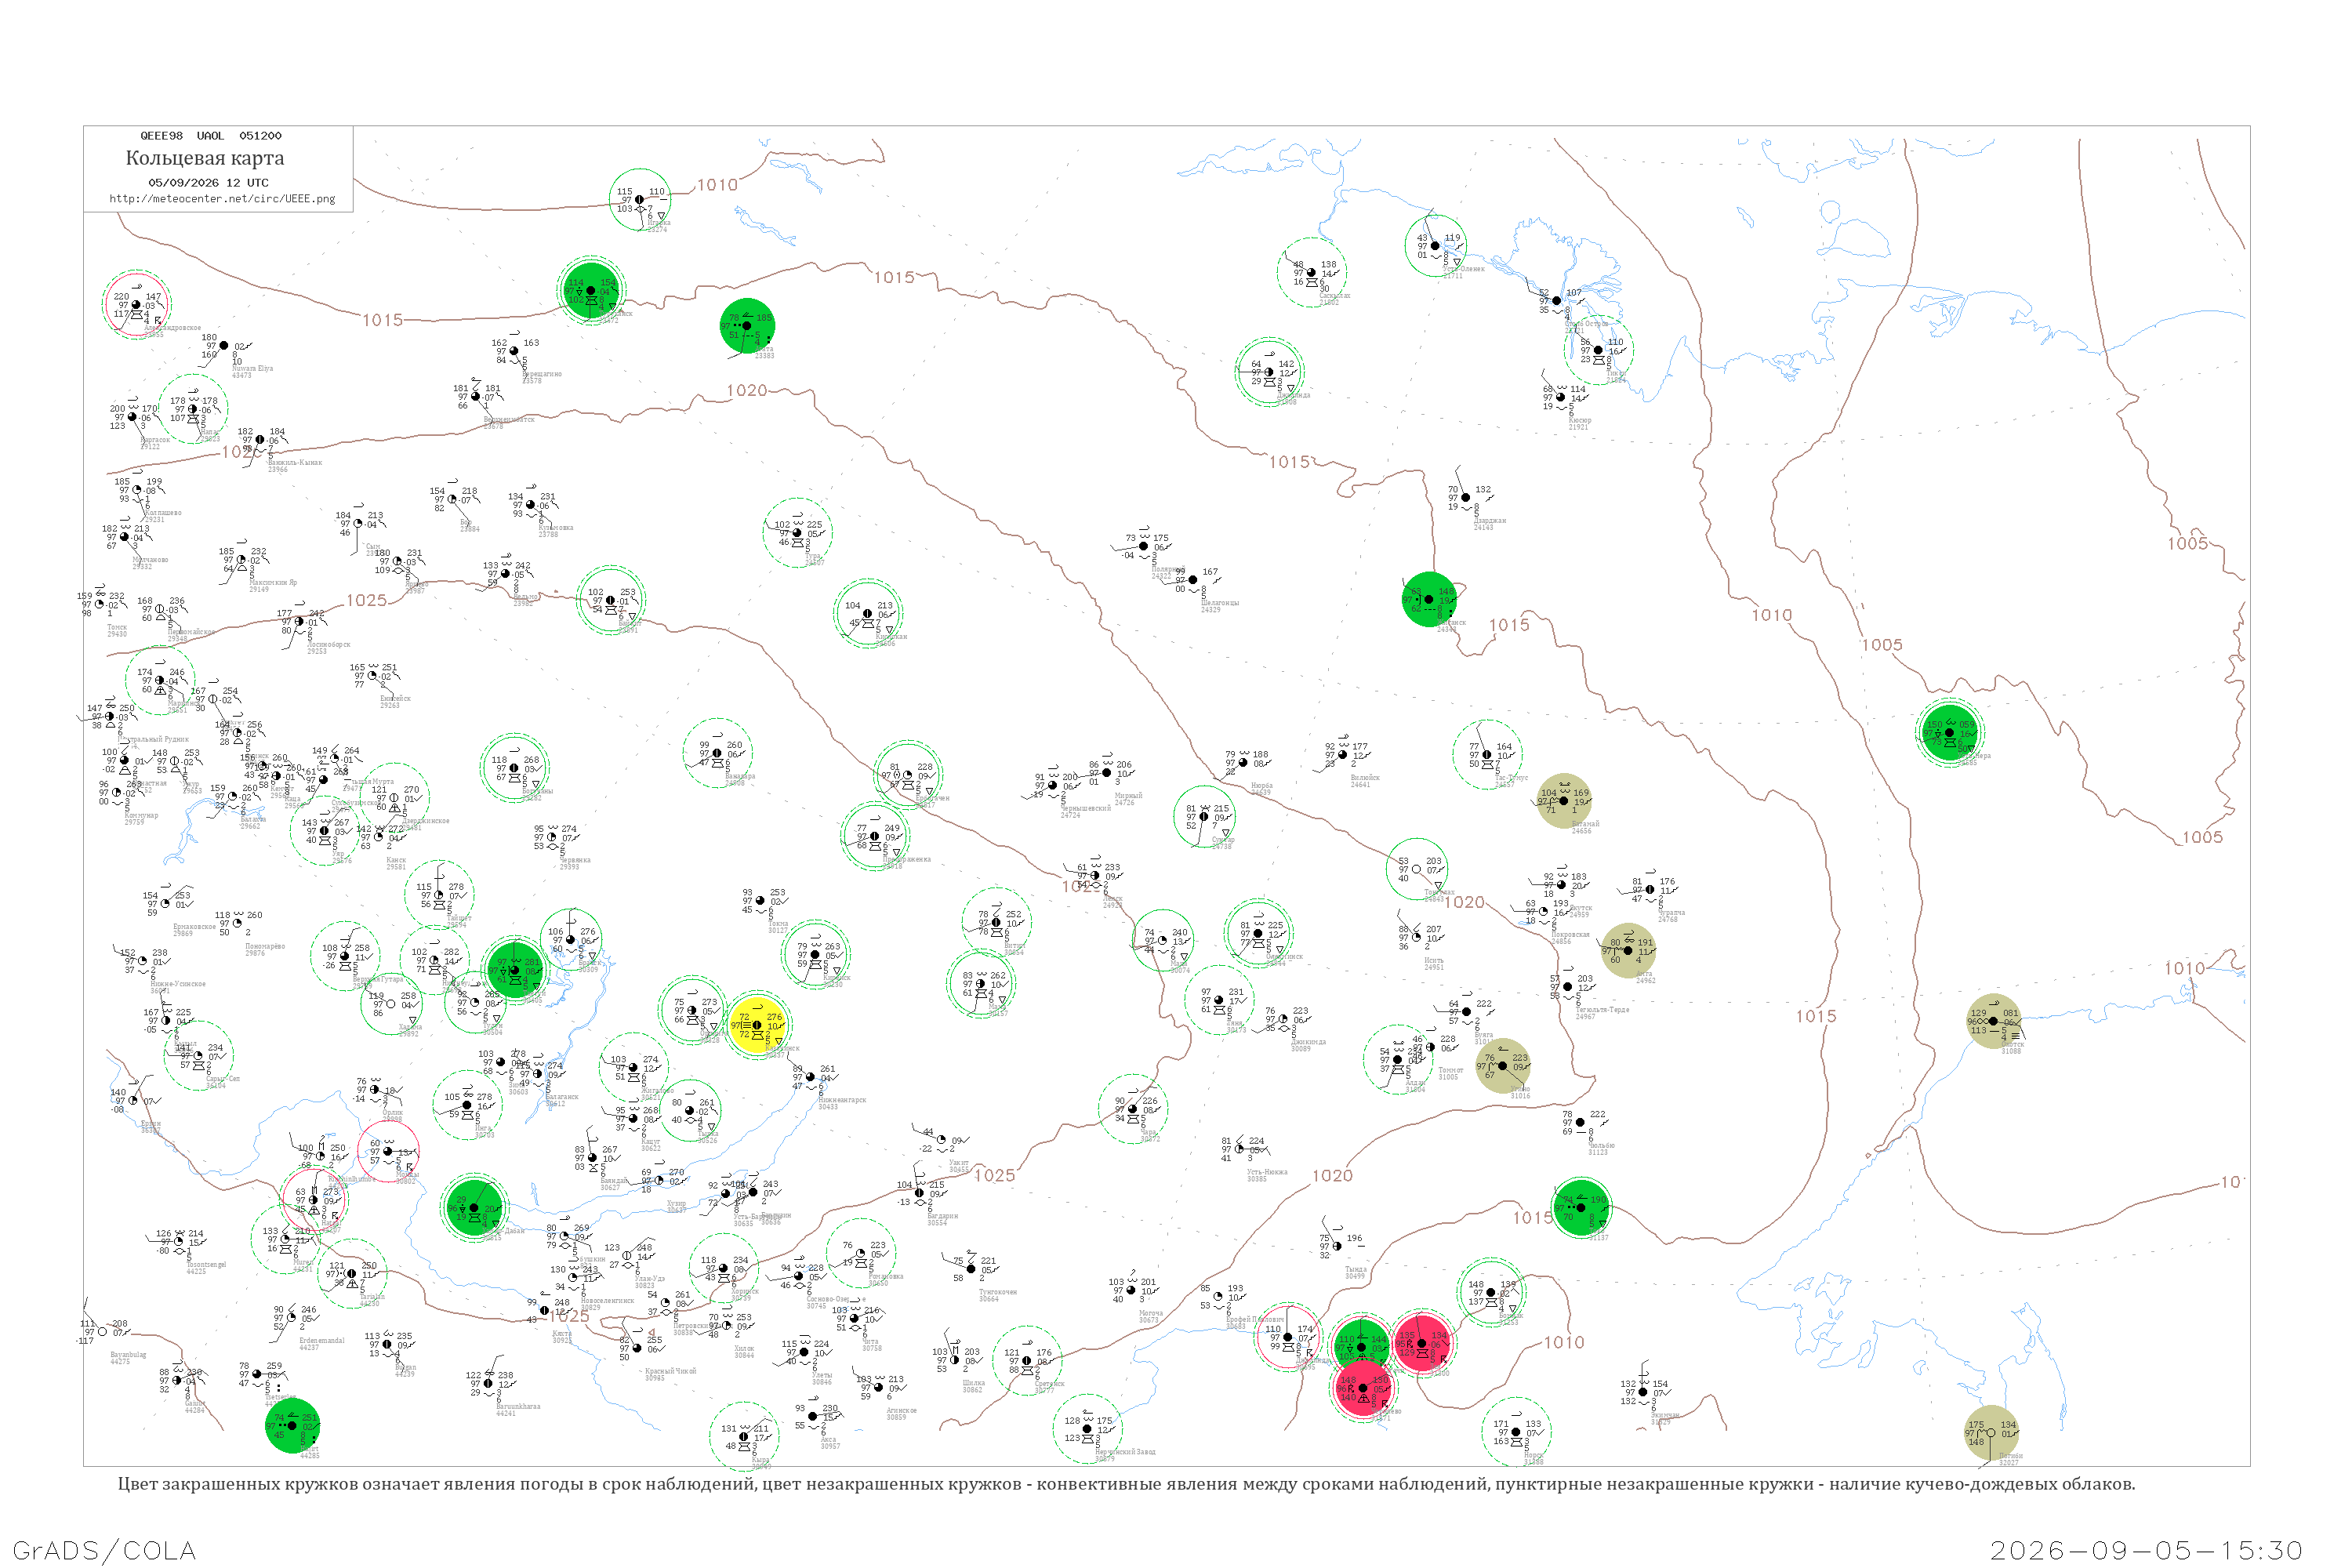Click the 05/09/2026 12 UTC date text

(x=208, y=183)
